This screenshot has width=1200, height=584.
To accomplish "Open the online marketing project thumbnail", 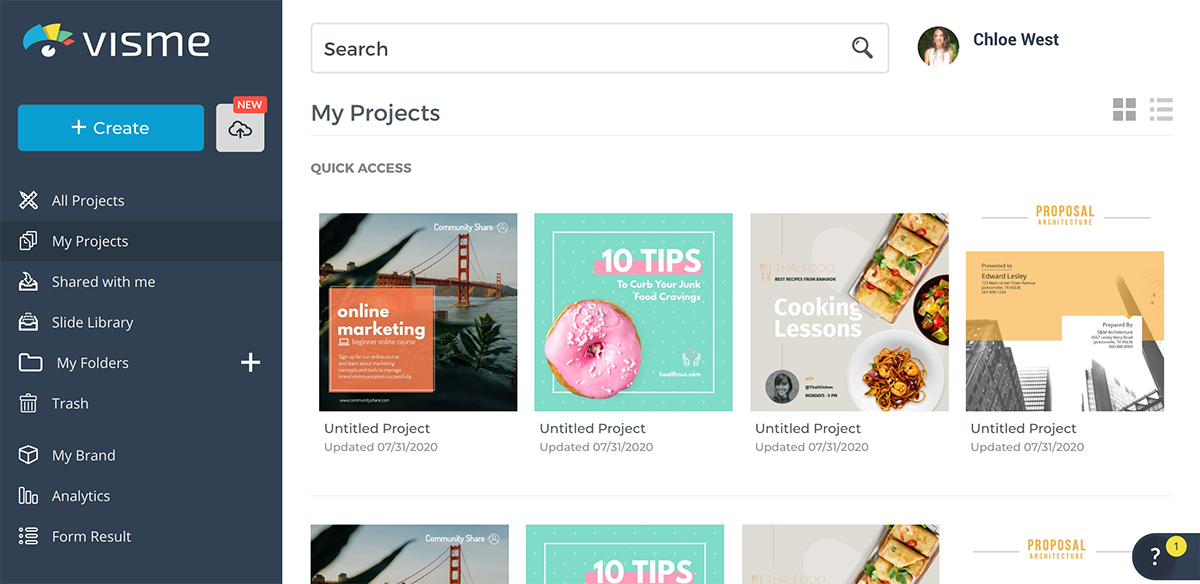I will 417,311.
